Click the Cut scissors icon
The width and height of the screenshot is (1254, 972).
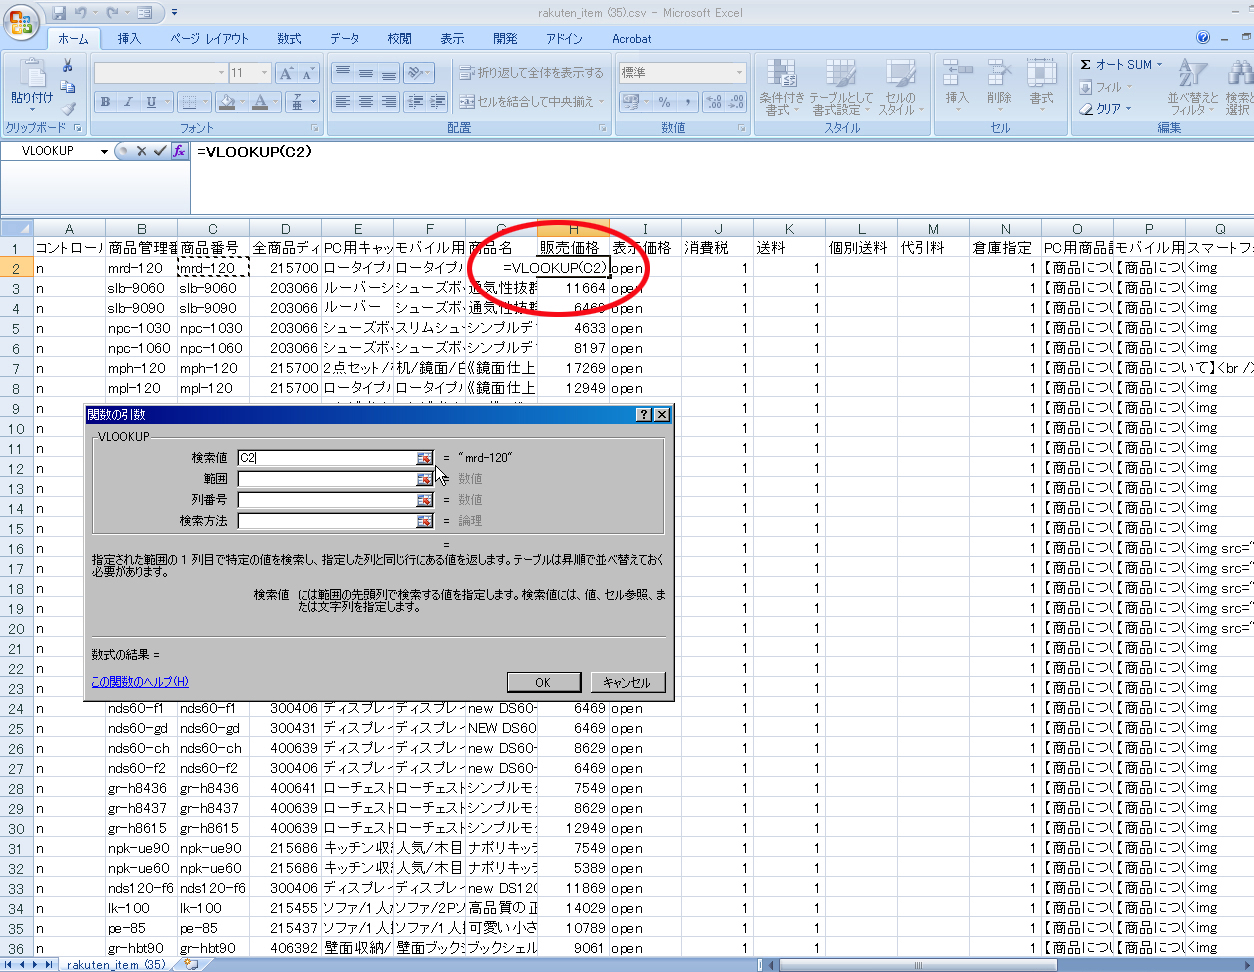[x=67, y=66]
